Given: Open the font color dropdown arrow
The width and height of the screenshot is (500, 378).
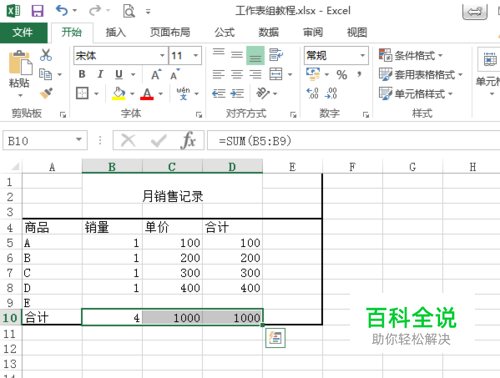Looking at the screenshot, I should (161, 94).
